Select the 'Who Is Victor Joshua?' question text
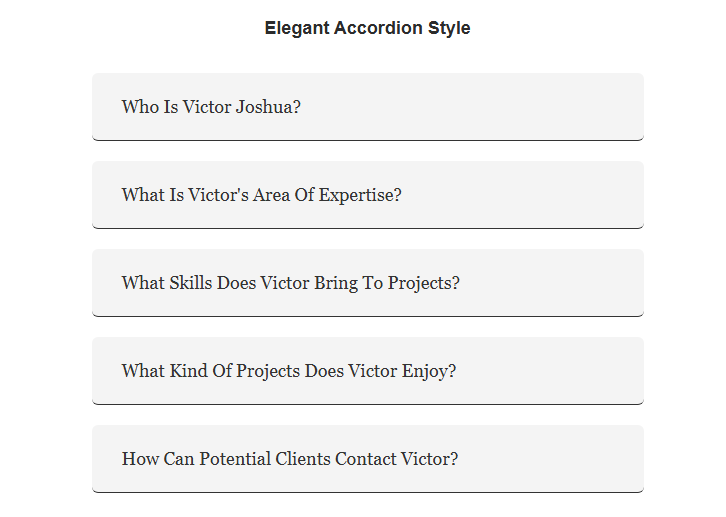The image size is (726, 517). pos(211,107)
